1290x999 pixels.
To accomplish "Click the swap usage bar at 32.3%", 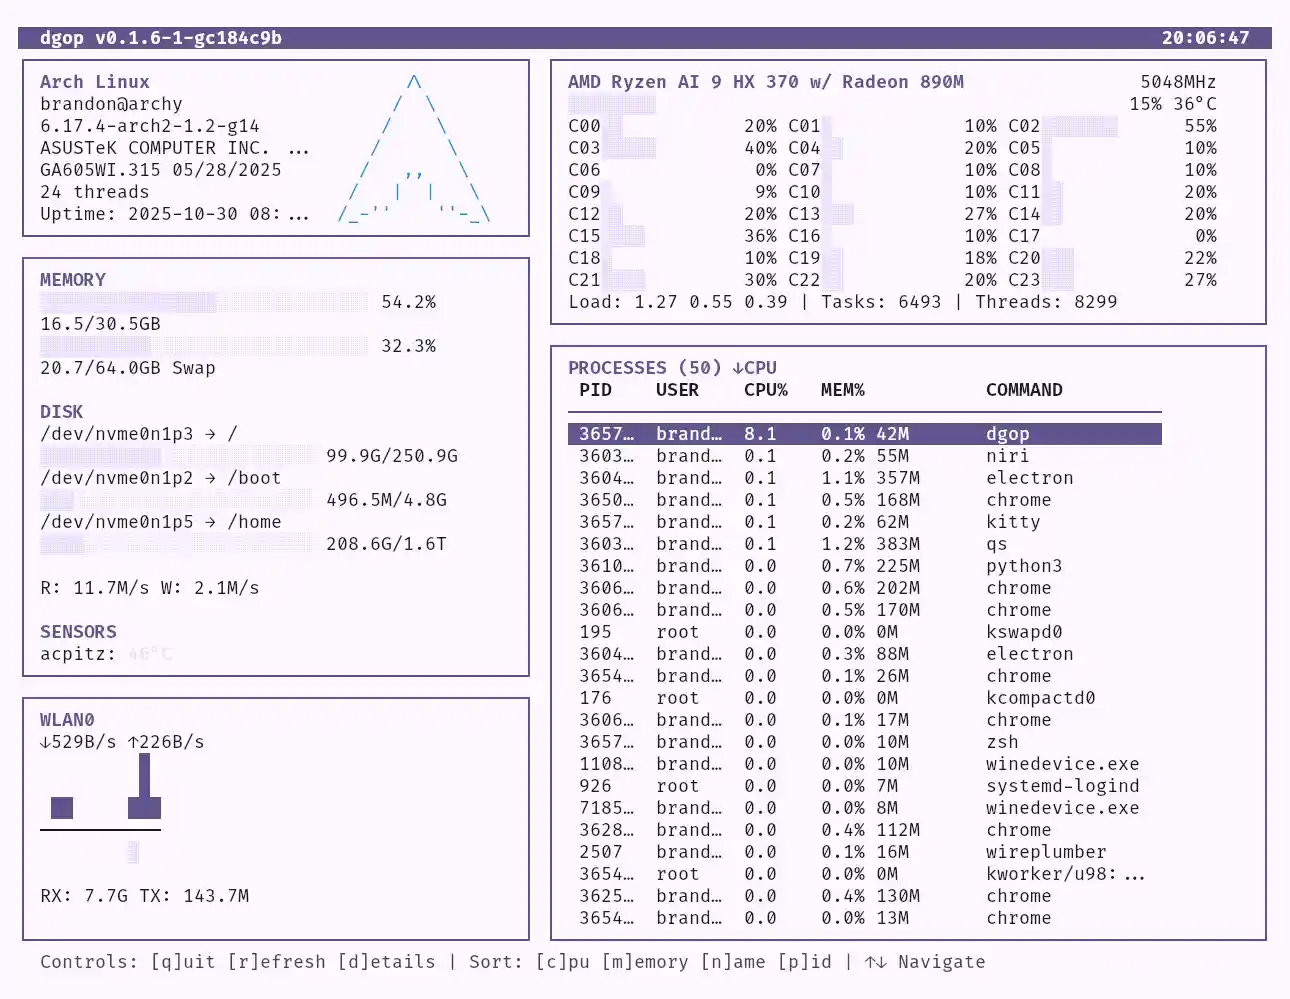I will (203, 346).
